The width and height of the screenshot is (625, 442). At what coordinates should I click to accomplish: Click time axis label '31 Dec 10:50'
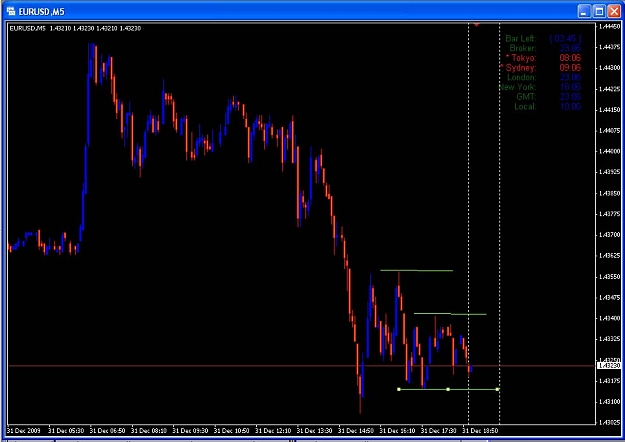click(x=232, y=431)
